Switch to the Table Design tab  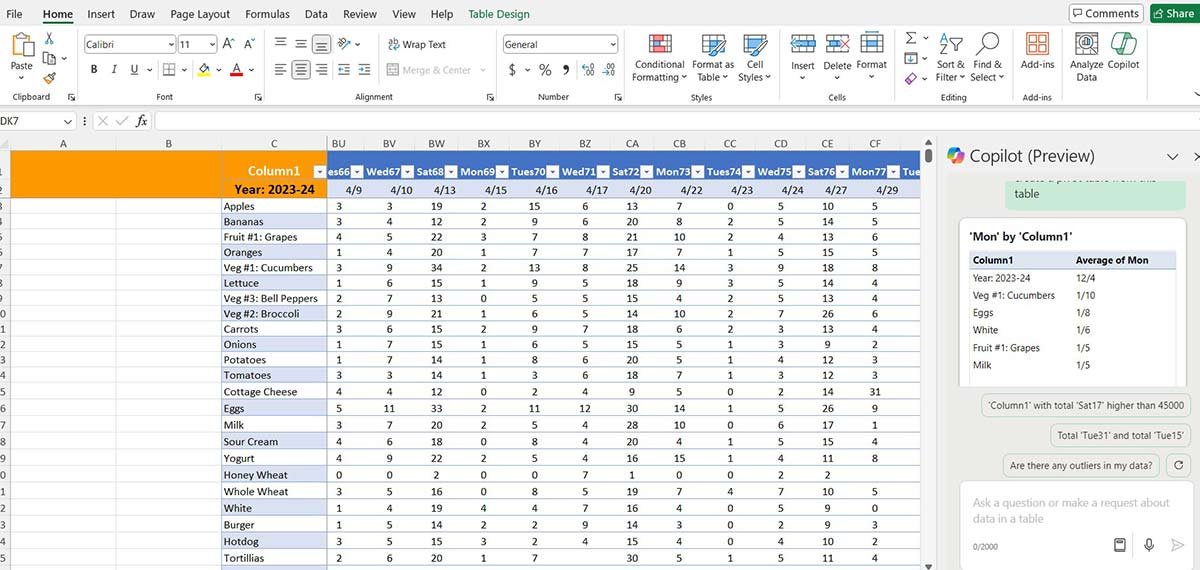[499, 14]
